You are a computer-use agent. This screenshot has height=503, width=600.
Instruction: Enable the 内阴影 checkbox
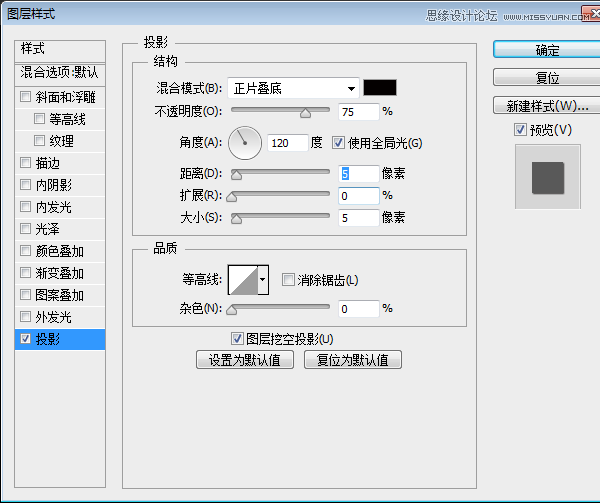pyautogui.click(x=25, y=185)
